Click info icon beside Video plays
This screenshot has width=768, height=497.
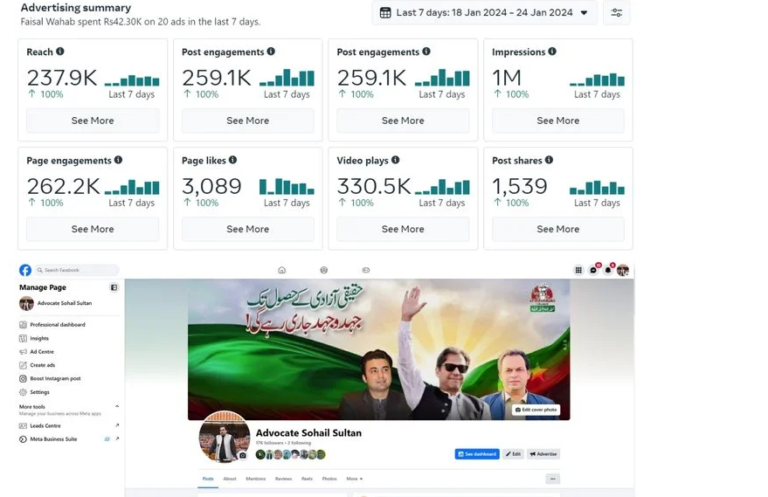(395, 160)
